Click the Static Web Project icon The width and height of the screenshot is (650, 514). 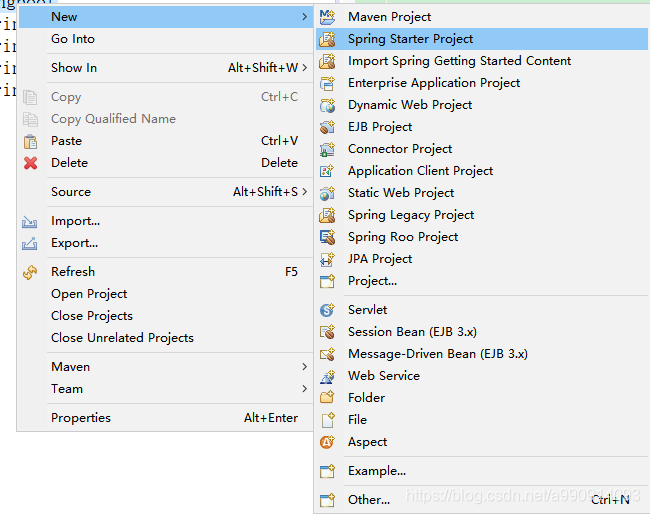coord(327,193)
